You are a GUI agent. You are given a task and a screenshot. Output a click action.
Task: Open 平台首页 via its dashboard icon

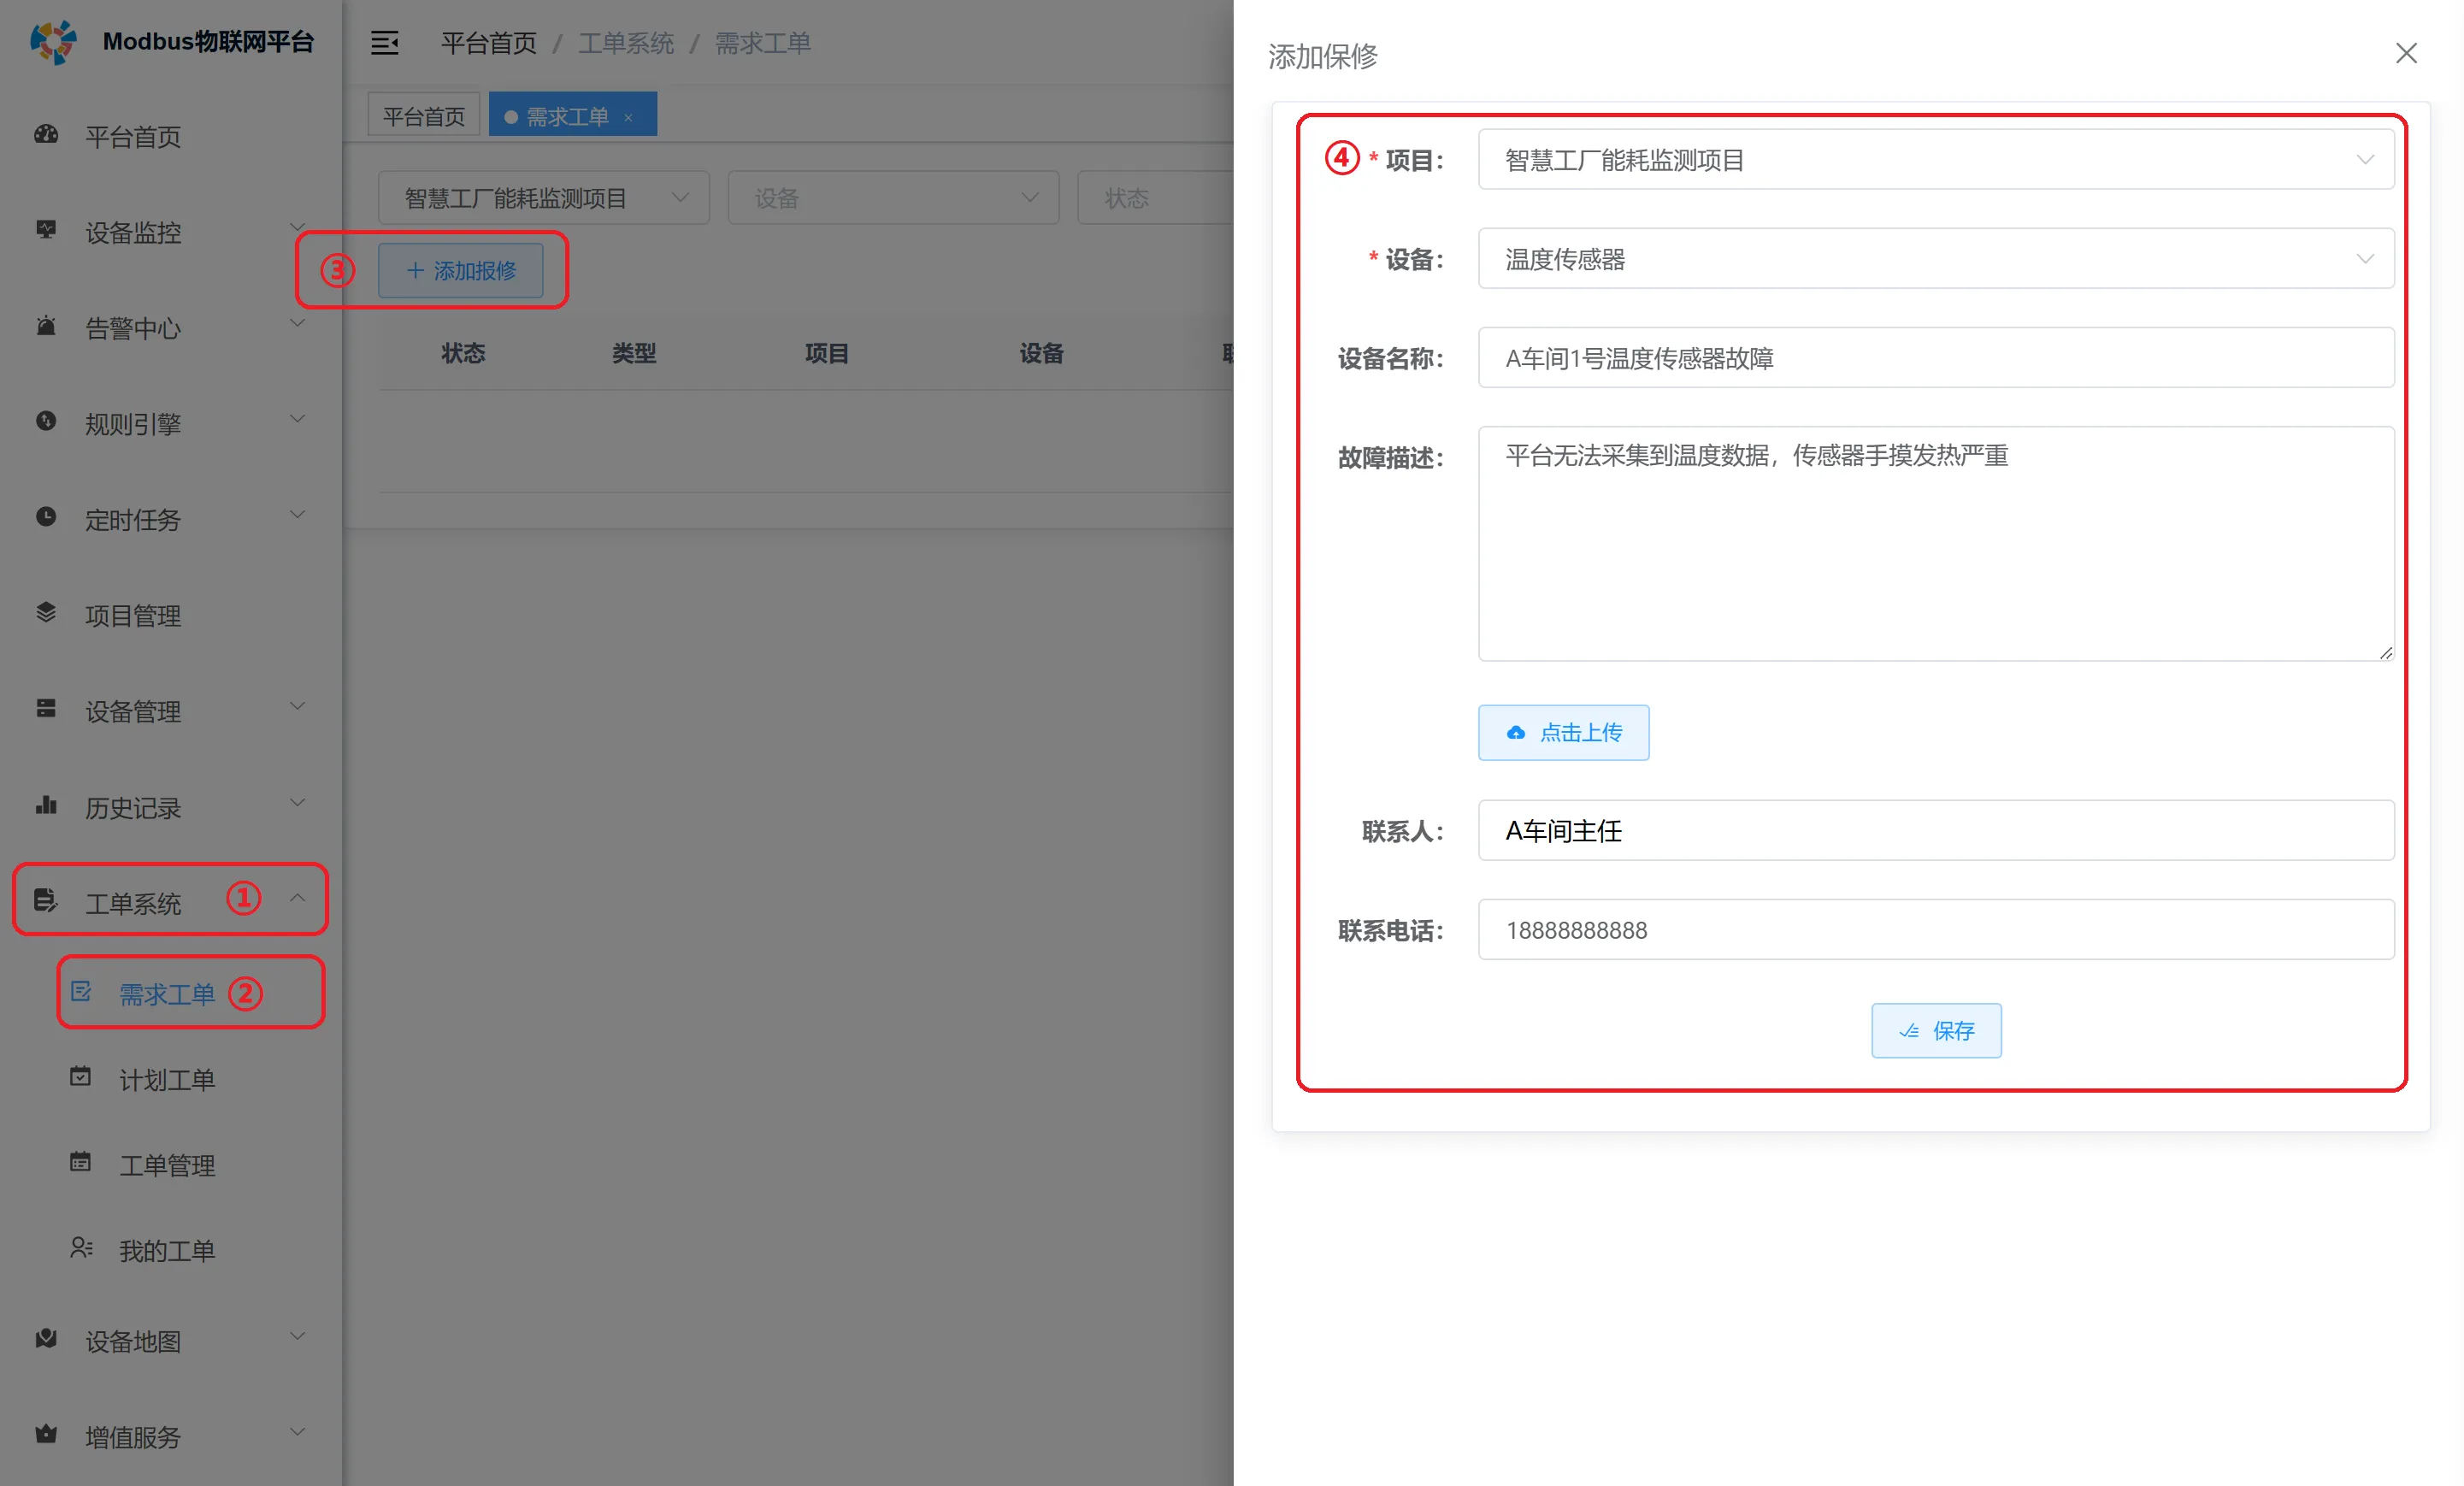click(46, 135)
